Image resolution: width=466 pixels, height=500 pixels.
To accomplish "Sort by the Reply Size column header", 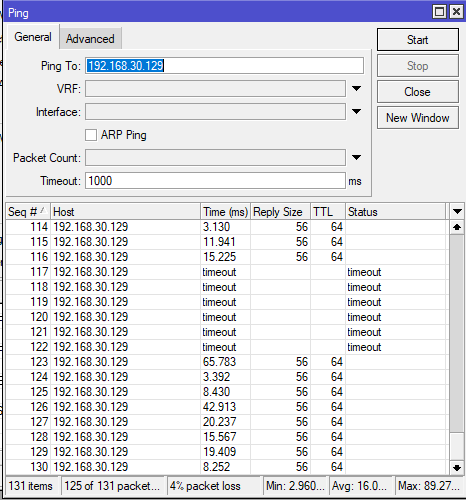I will (280, 212).
